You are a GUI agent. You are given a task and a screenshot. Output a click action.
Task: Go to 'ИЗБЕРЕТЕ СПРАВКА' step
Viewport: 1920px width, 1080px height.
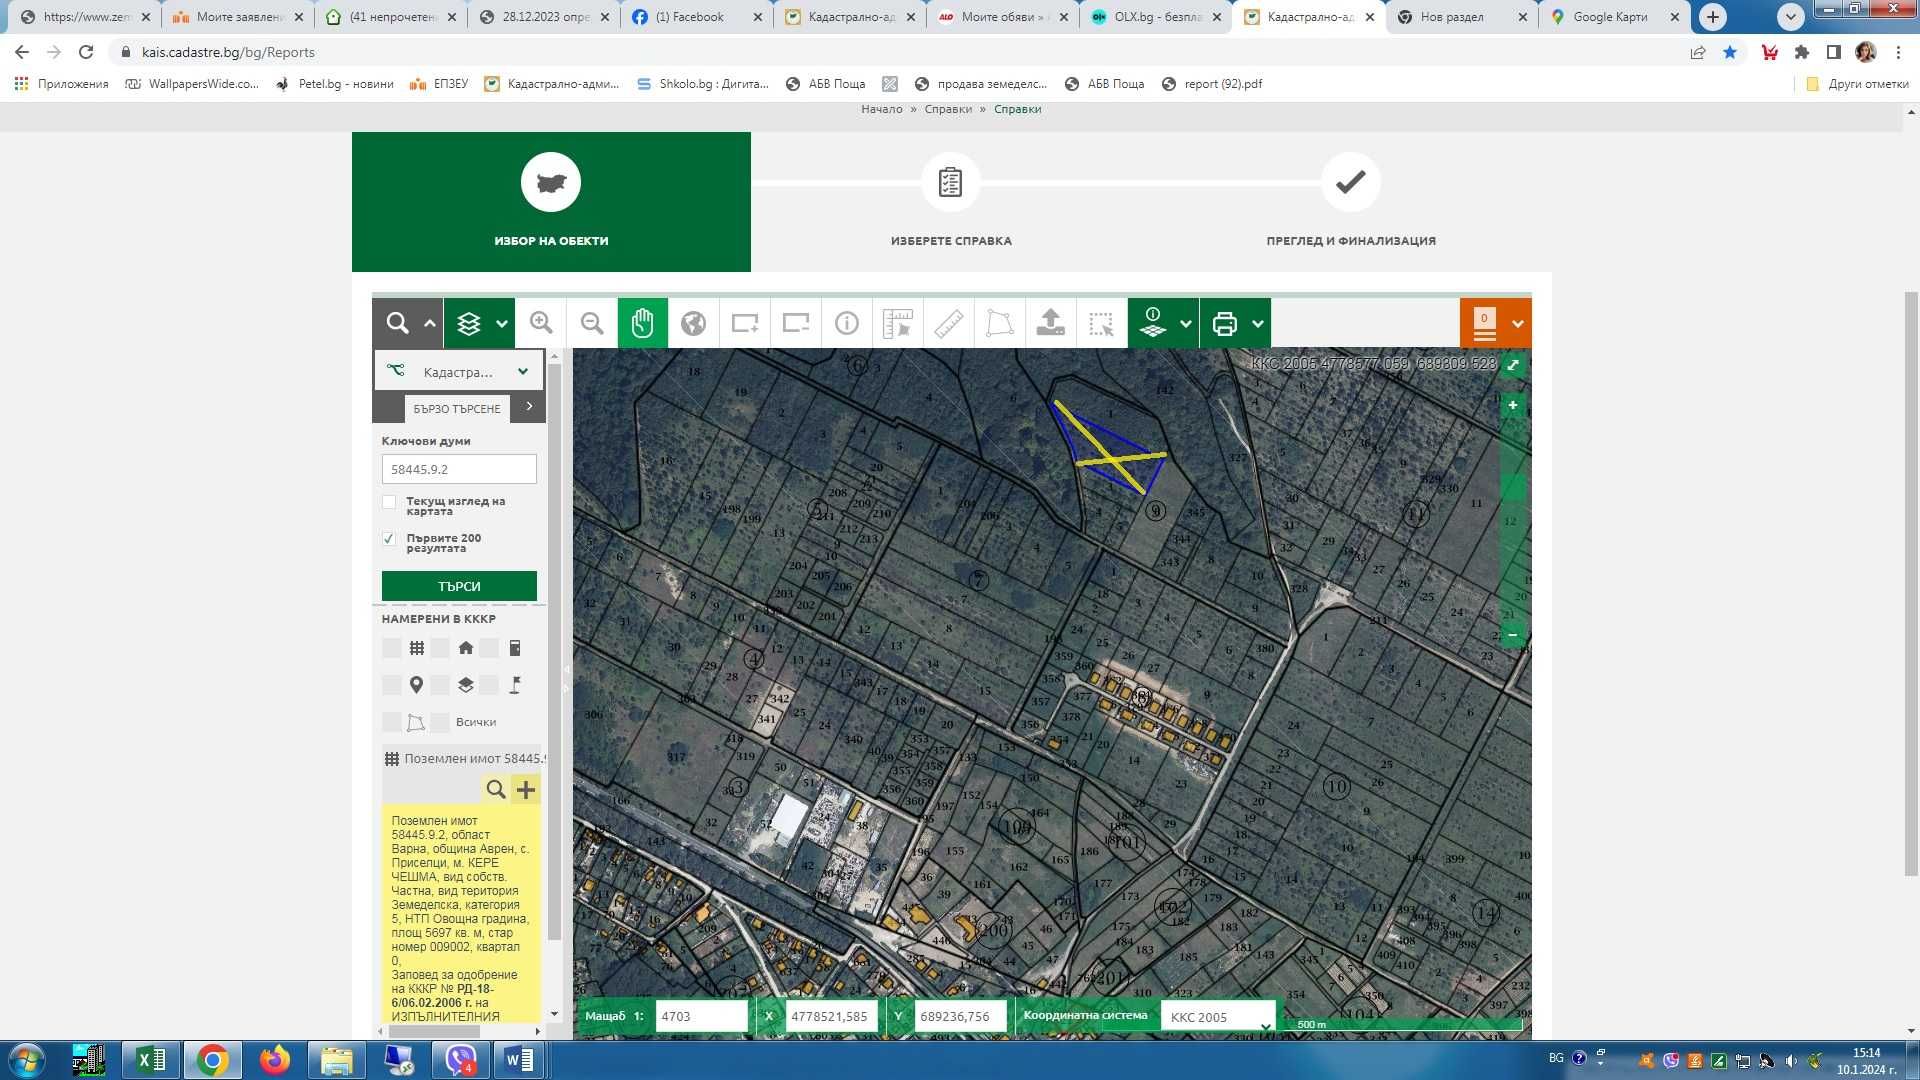pos(951,201)
